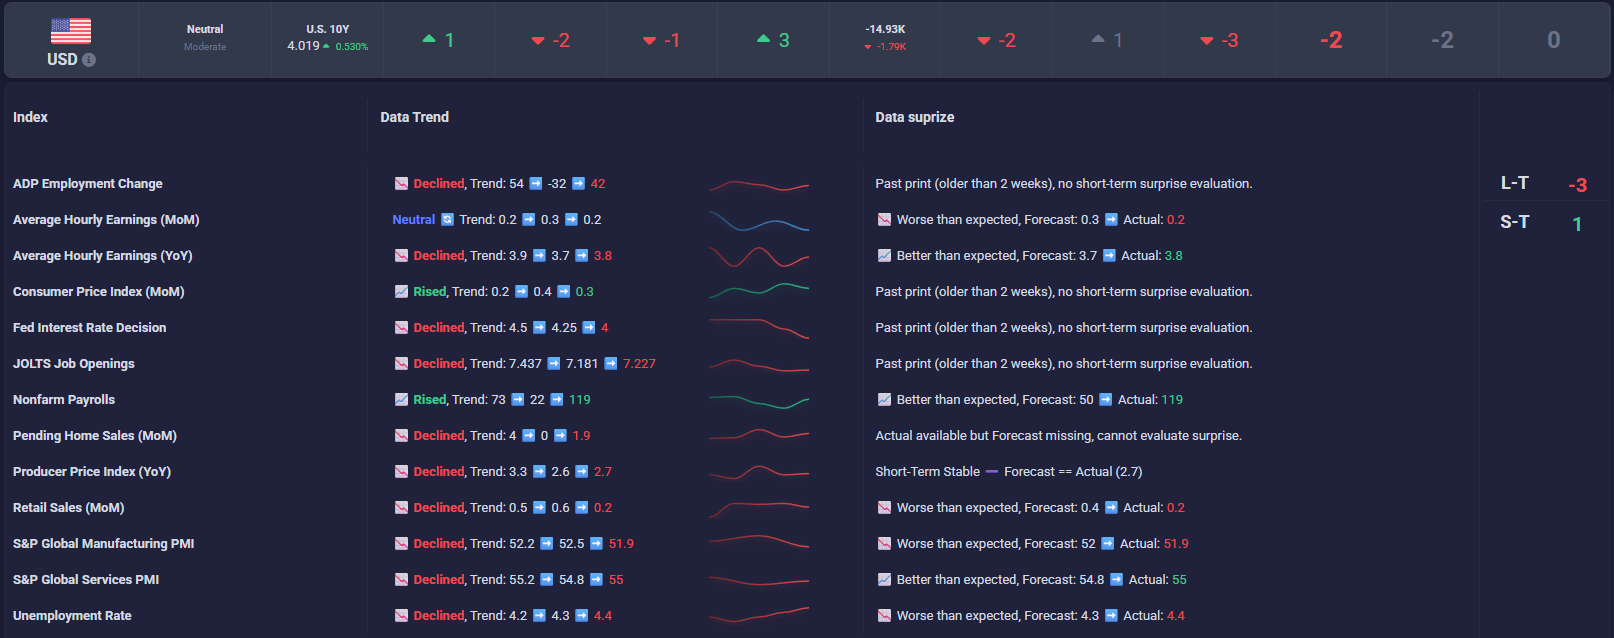Click the green up arrow next to 3
1614x638 pixels.
tap(763, 39)
